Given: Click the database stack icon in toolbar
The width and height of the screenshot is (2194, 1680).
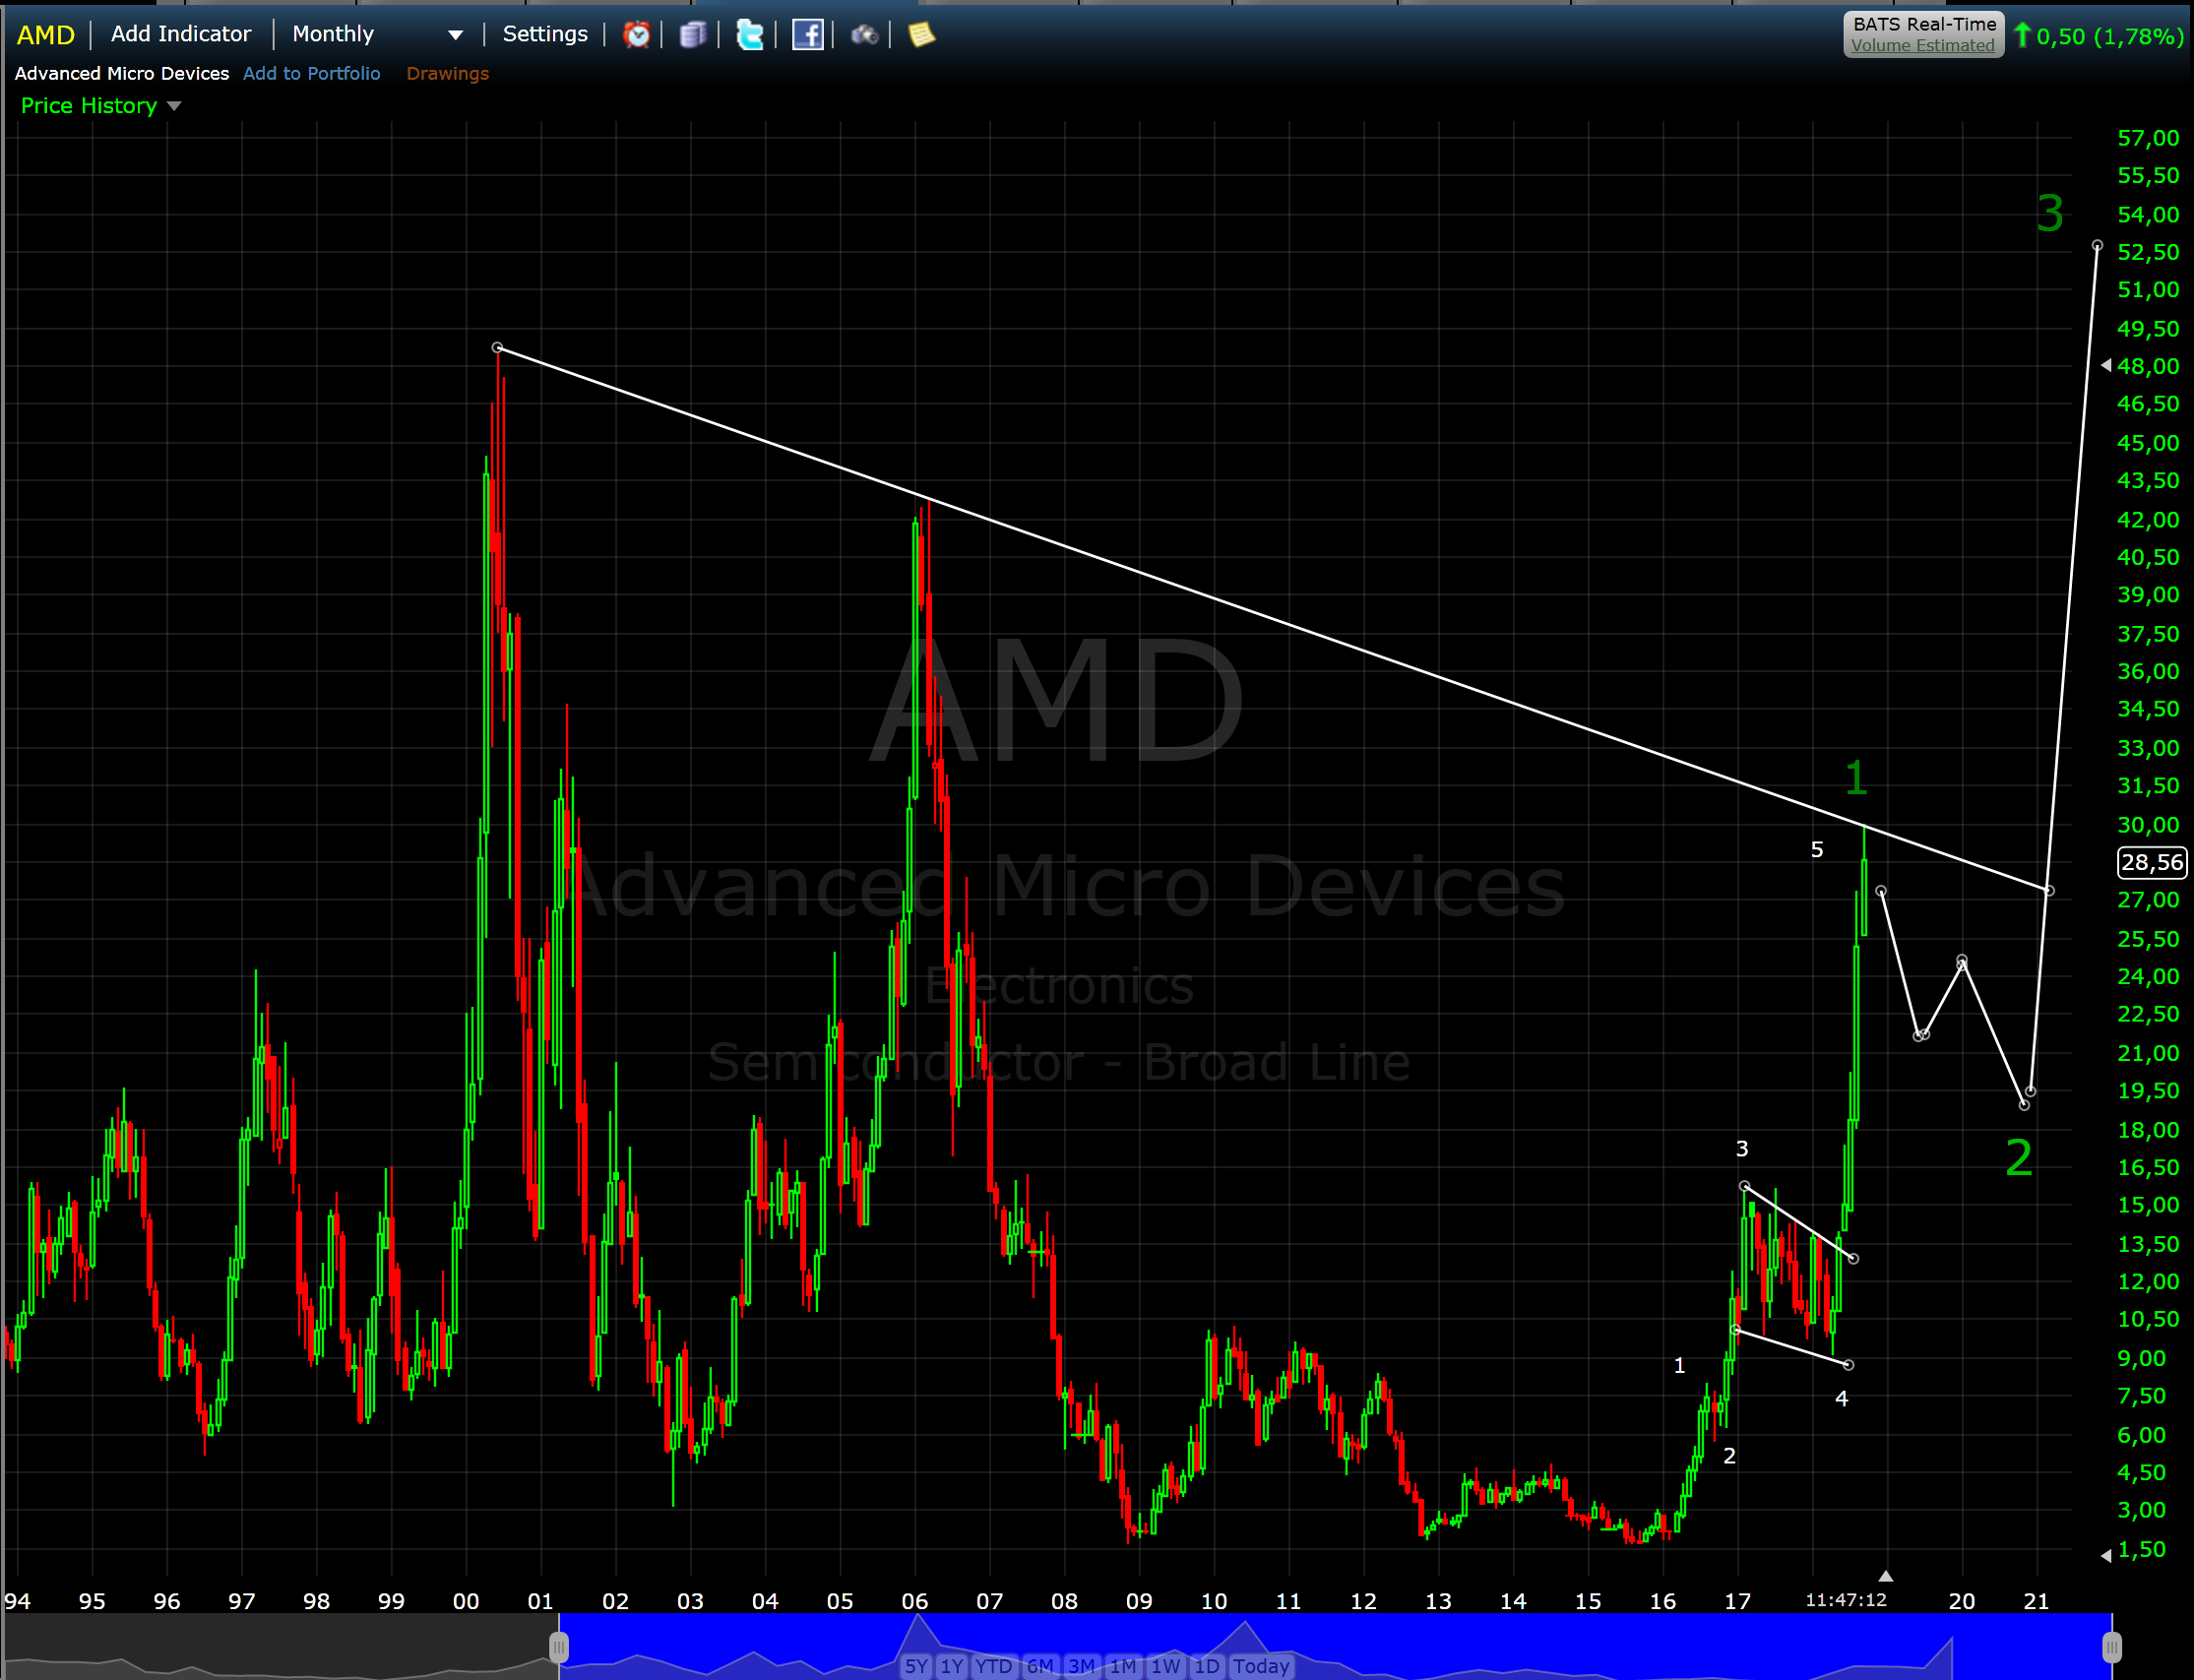Looking at the screenshot, I should coord(693,35).
